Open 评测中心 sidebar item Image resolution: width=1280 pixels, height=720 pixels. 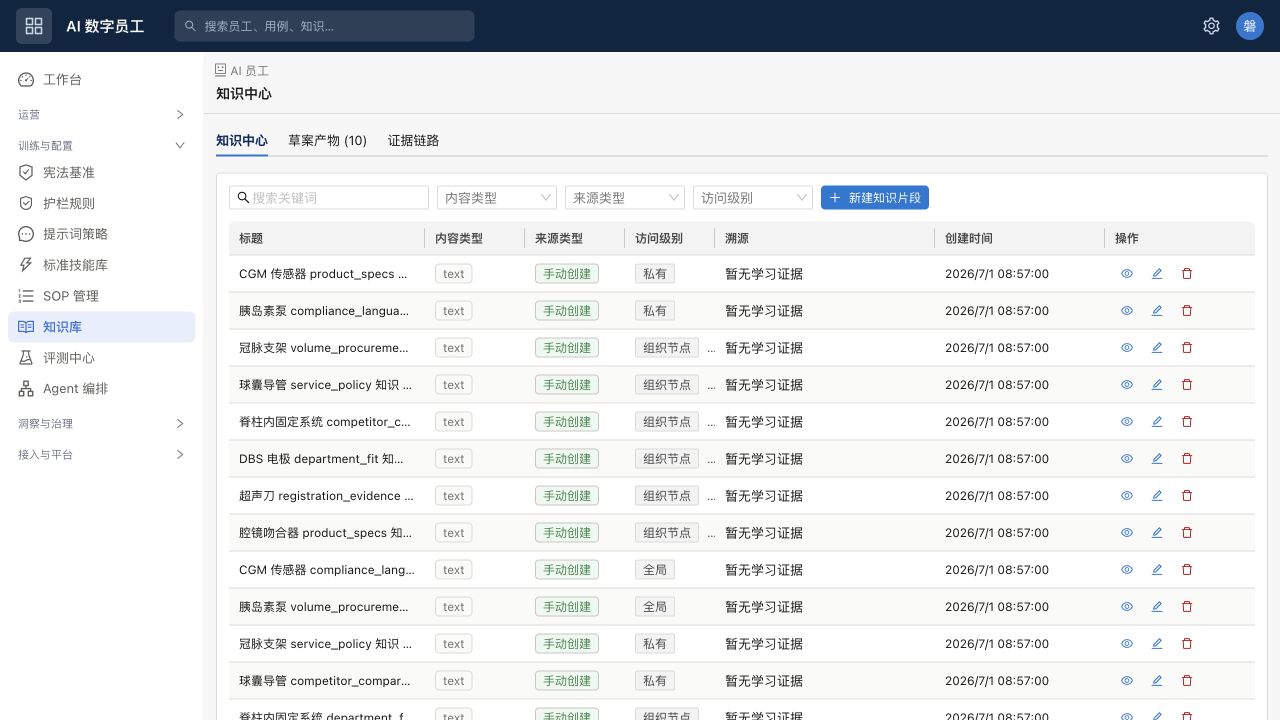tap(101, 358)
